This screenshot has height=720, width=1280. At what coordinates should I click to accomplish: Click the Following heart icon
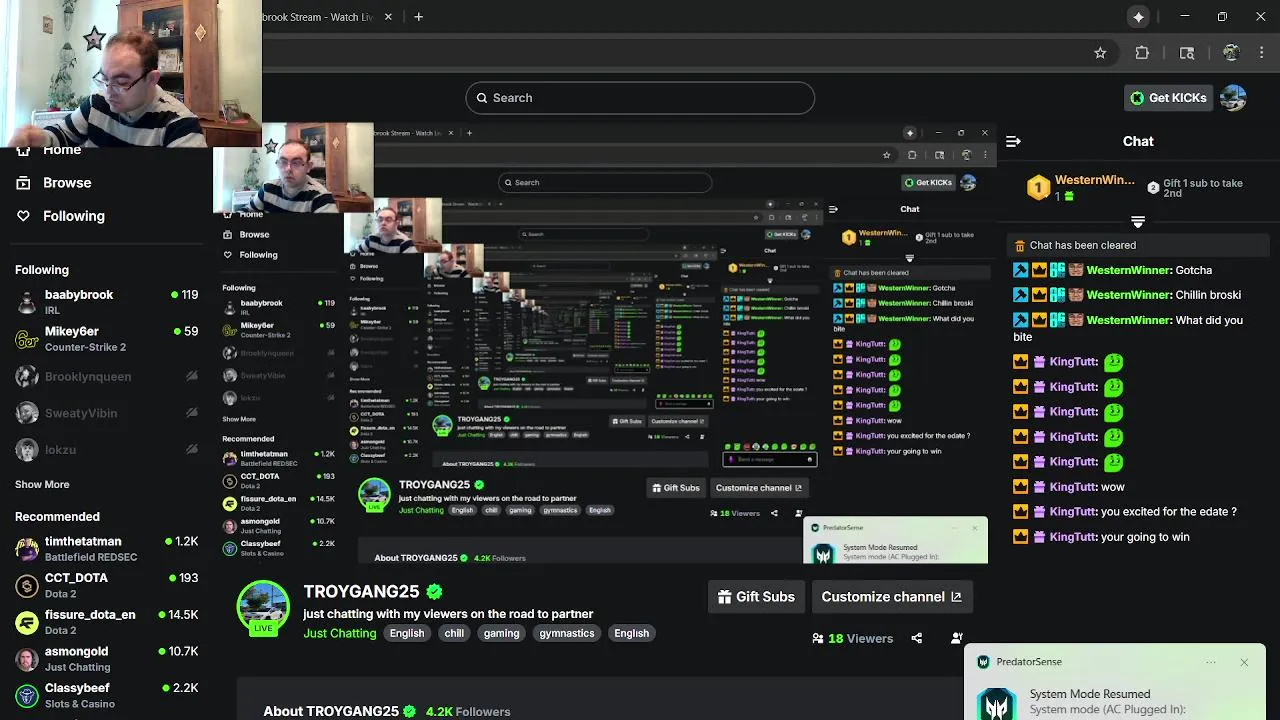tap(23, 216)
